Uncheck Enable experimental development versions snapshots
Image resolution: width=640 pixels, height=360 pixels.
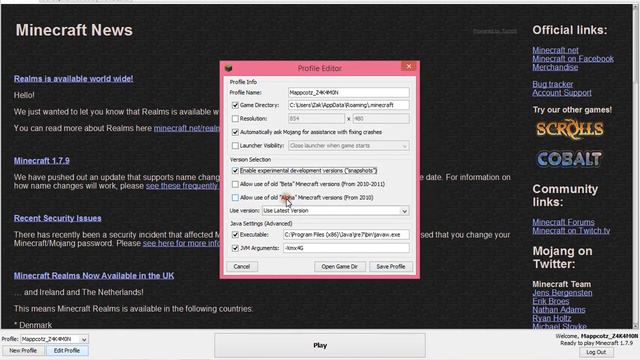click(x=235, y=171)
